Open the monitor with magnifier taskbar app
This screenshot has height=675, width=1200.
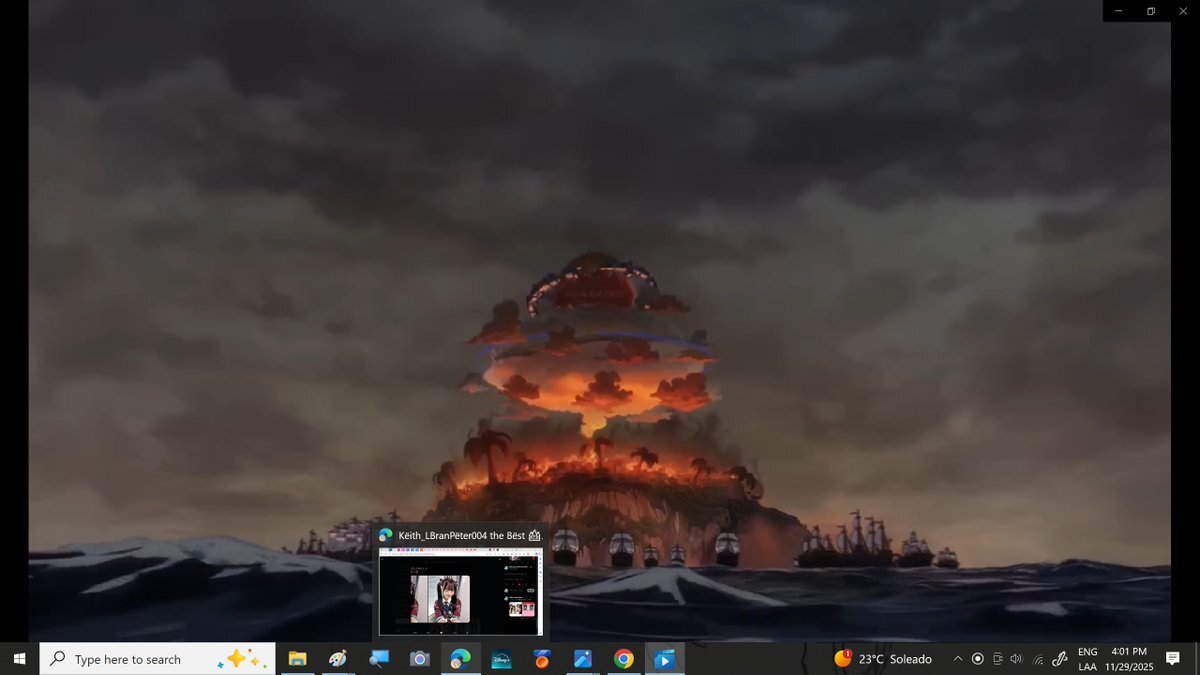click(379, 659)
